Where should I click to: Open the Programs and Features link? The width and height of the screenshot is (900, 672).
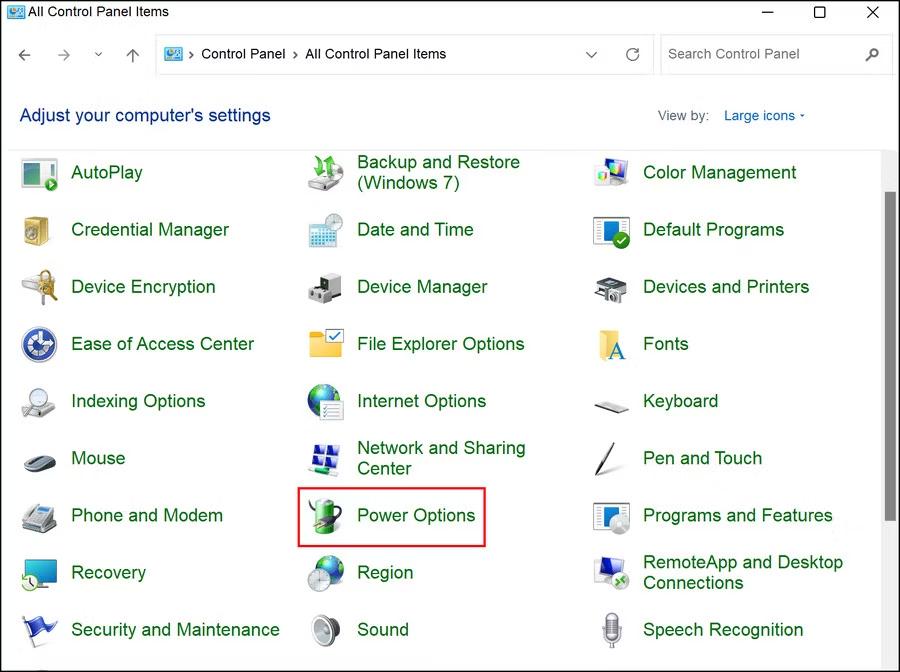coord(737,516)
